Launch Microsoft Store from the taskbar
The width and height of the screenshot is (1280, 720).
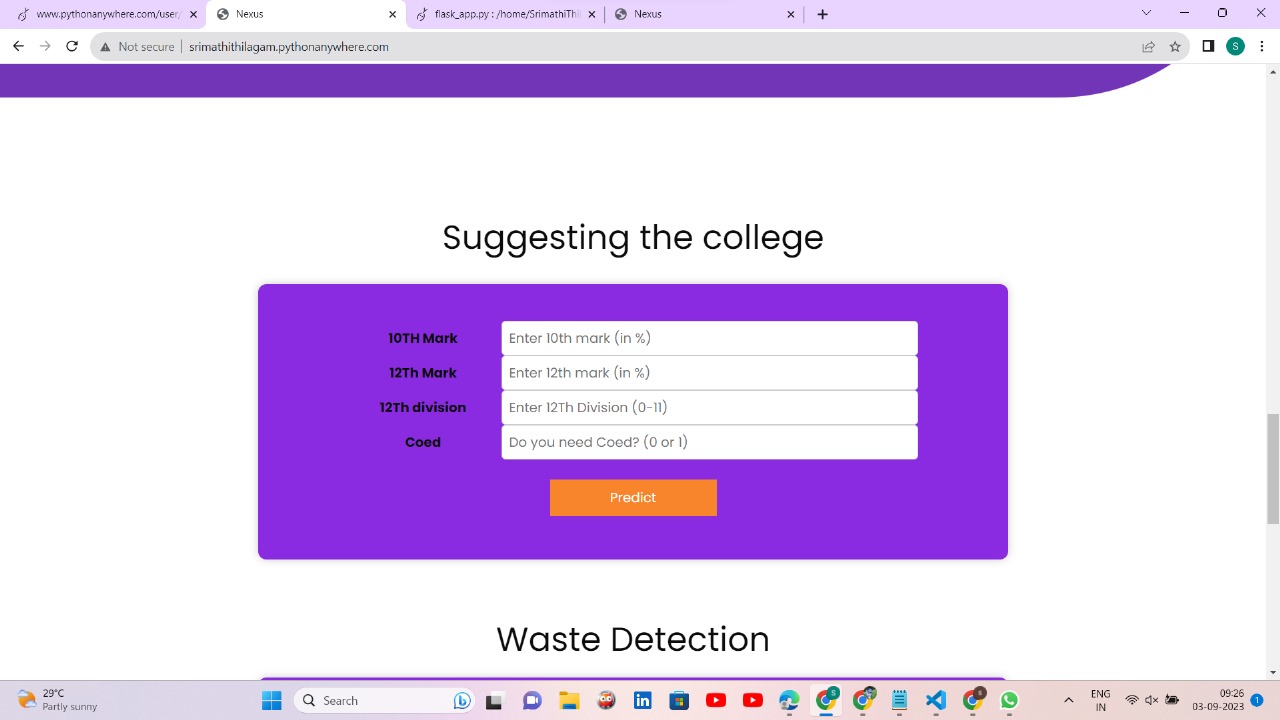pyautogui.click(x=679, y=700)
